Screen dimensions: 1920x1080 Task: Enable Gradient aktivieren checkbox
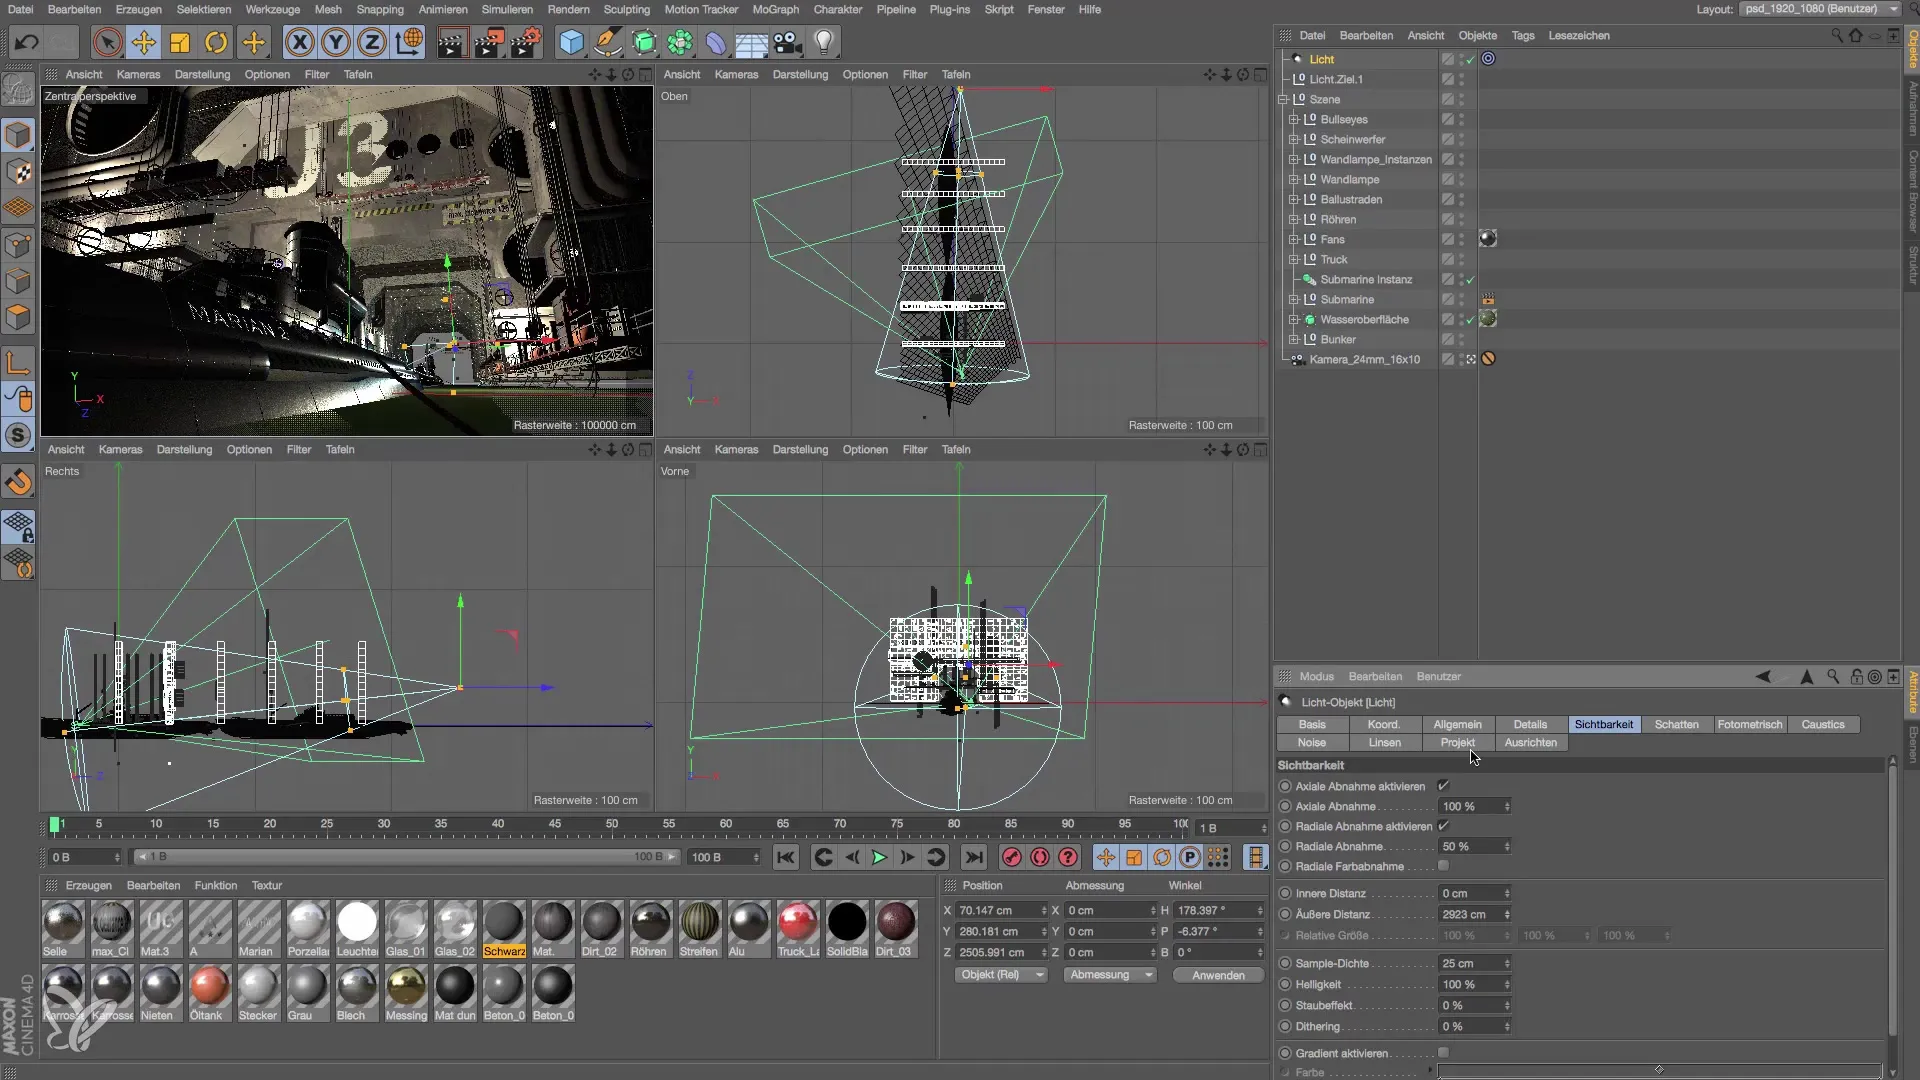(x=1443, y=1052)
